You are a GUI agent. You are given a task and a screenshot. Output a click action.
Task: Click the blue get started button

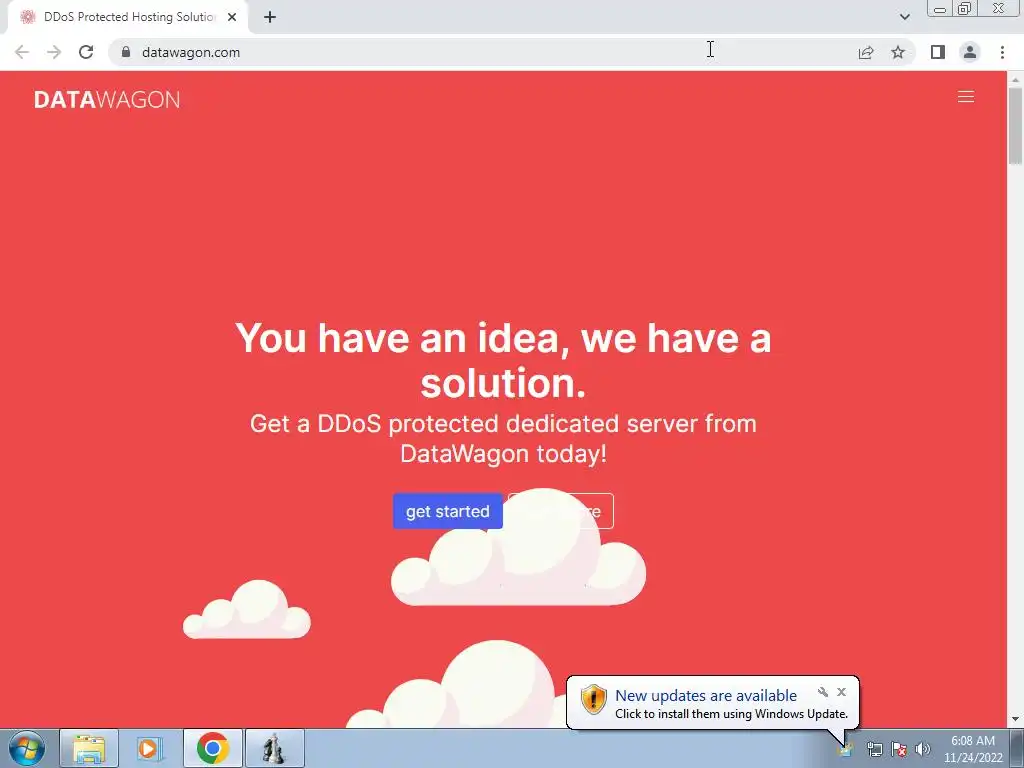pyautogui.click(x=447, y=511)
